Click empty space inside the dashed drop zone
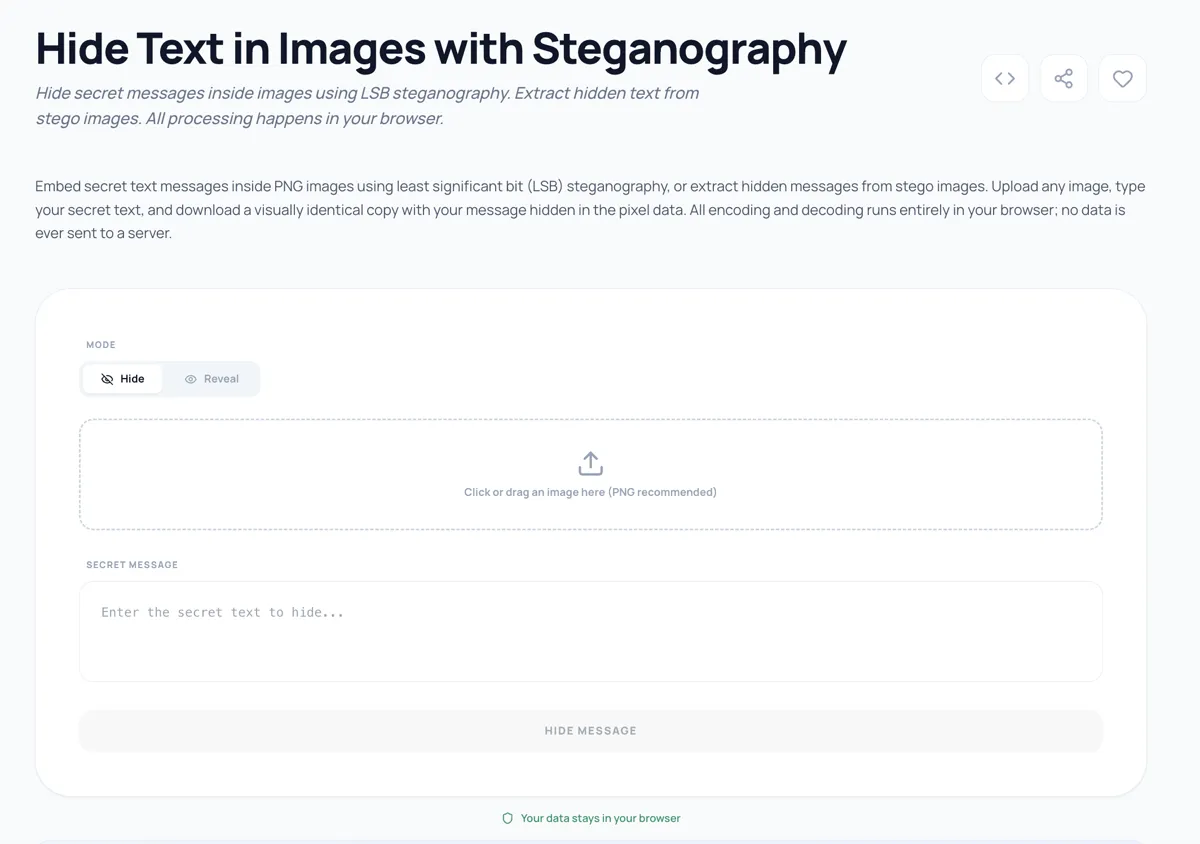The image size is (1200, 844). [300, 475]
